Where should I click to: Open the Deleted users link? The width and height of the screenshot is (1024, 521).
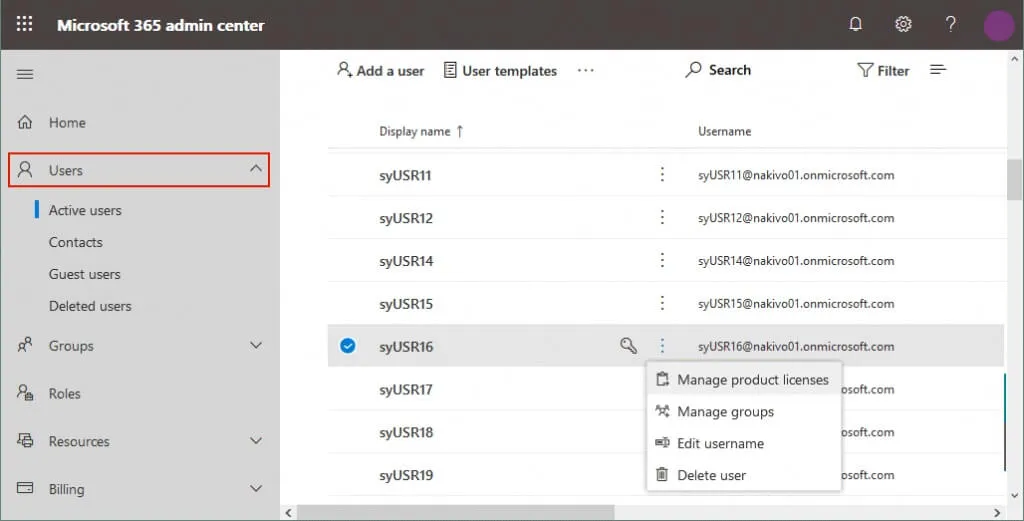point(90,306)
